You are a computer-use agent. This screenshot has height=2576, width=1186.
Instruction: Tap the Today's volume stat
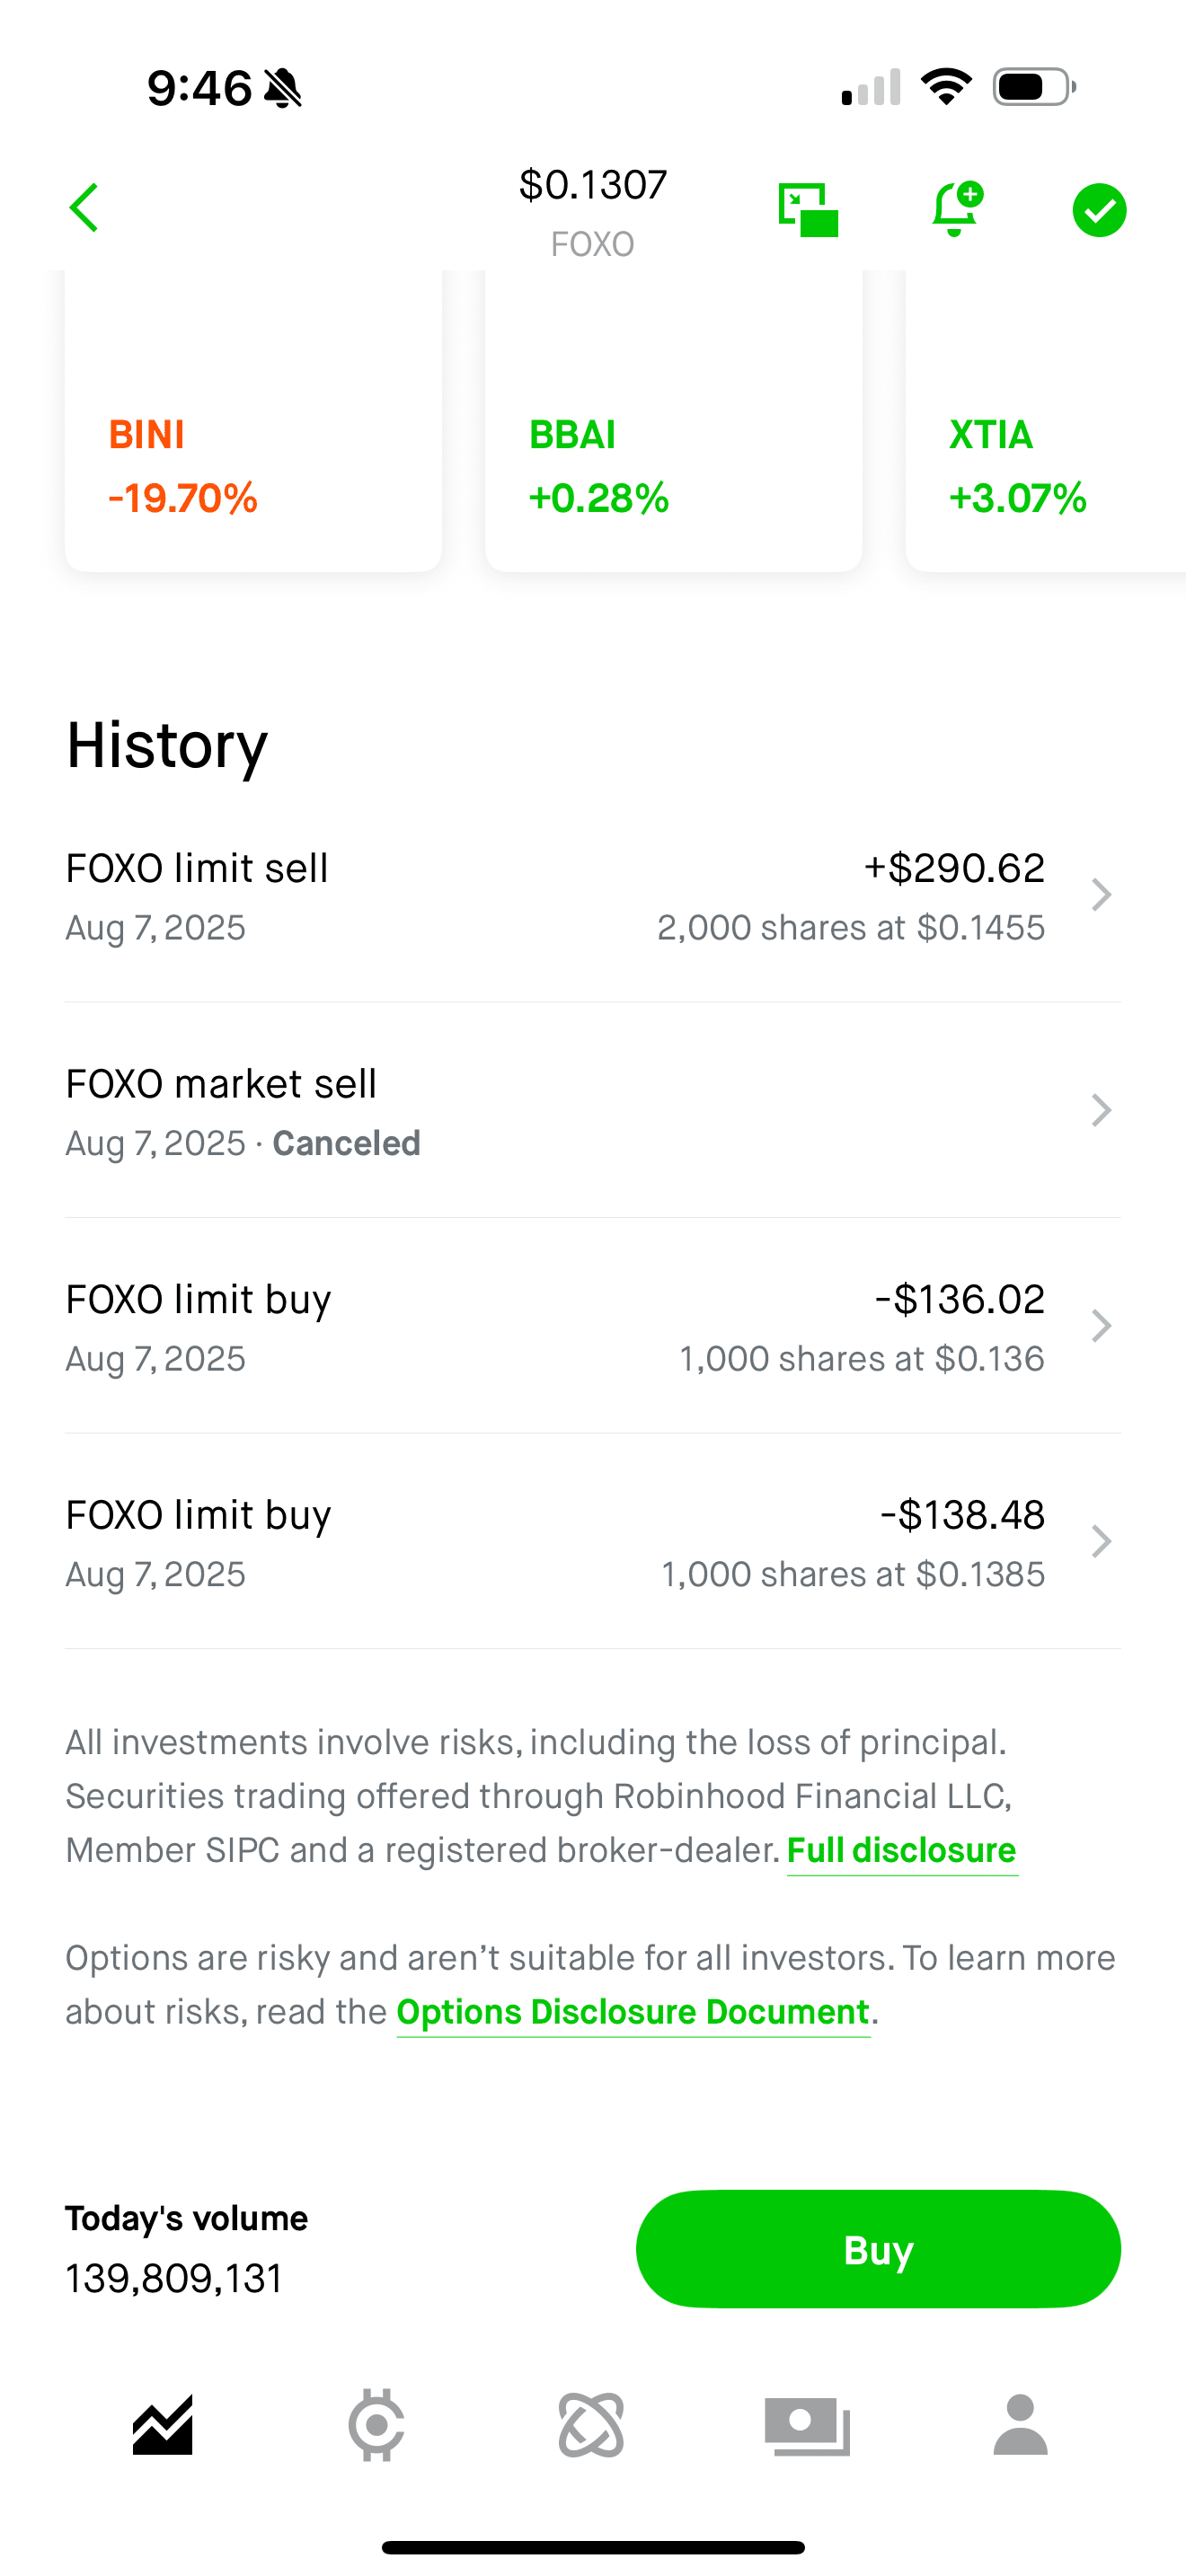pos(187,2249)
